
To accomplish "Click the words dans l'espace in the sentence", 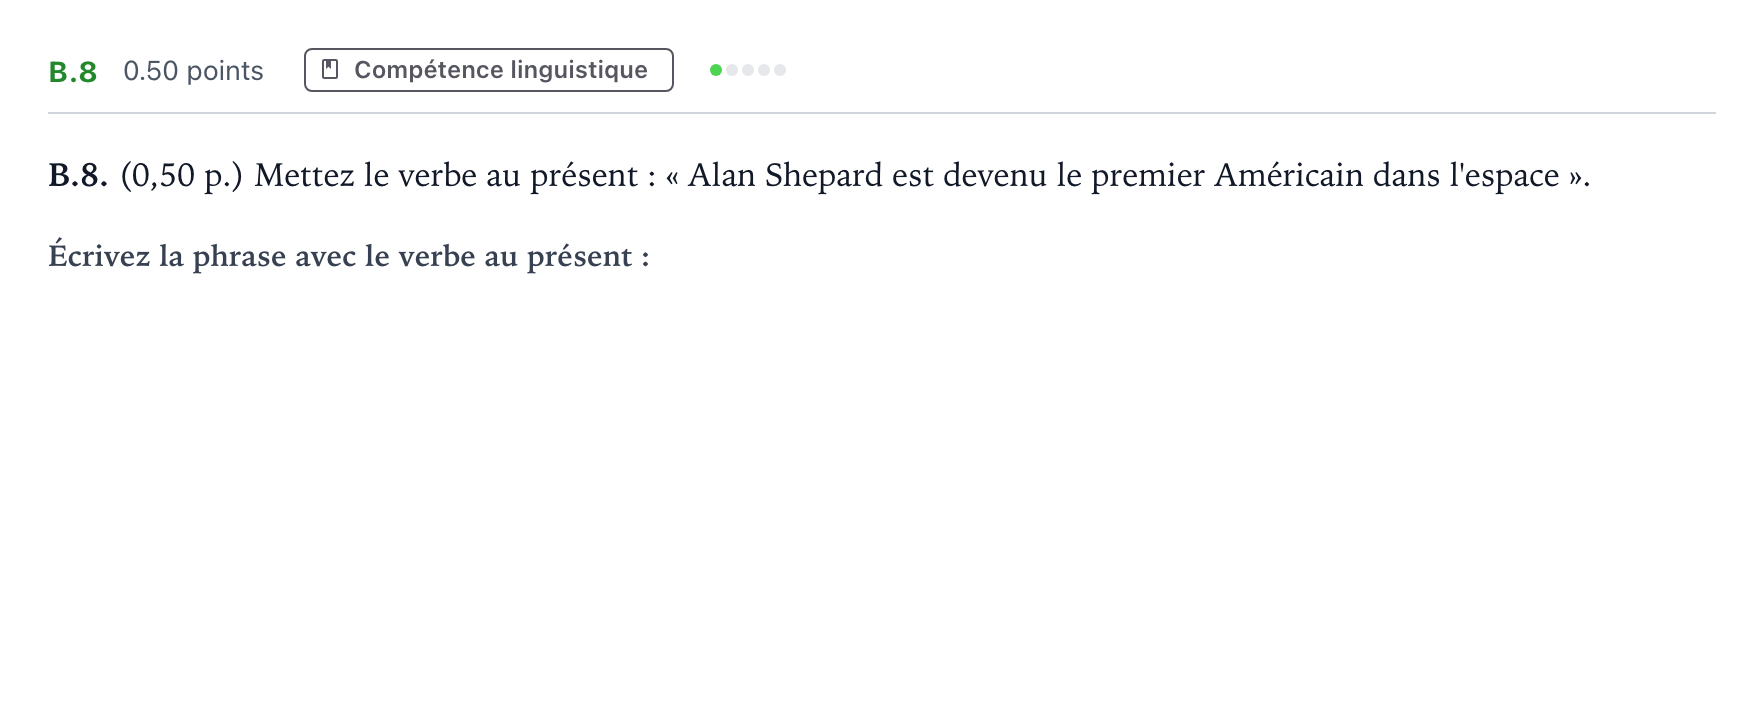I will 1466,176.
